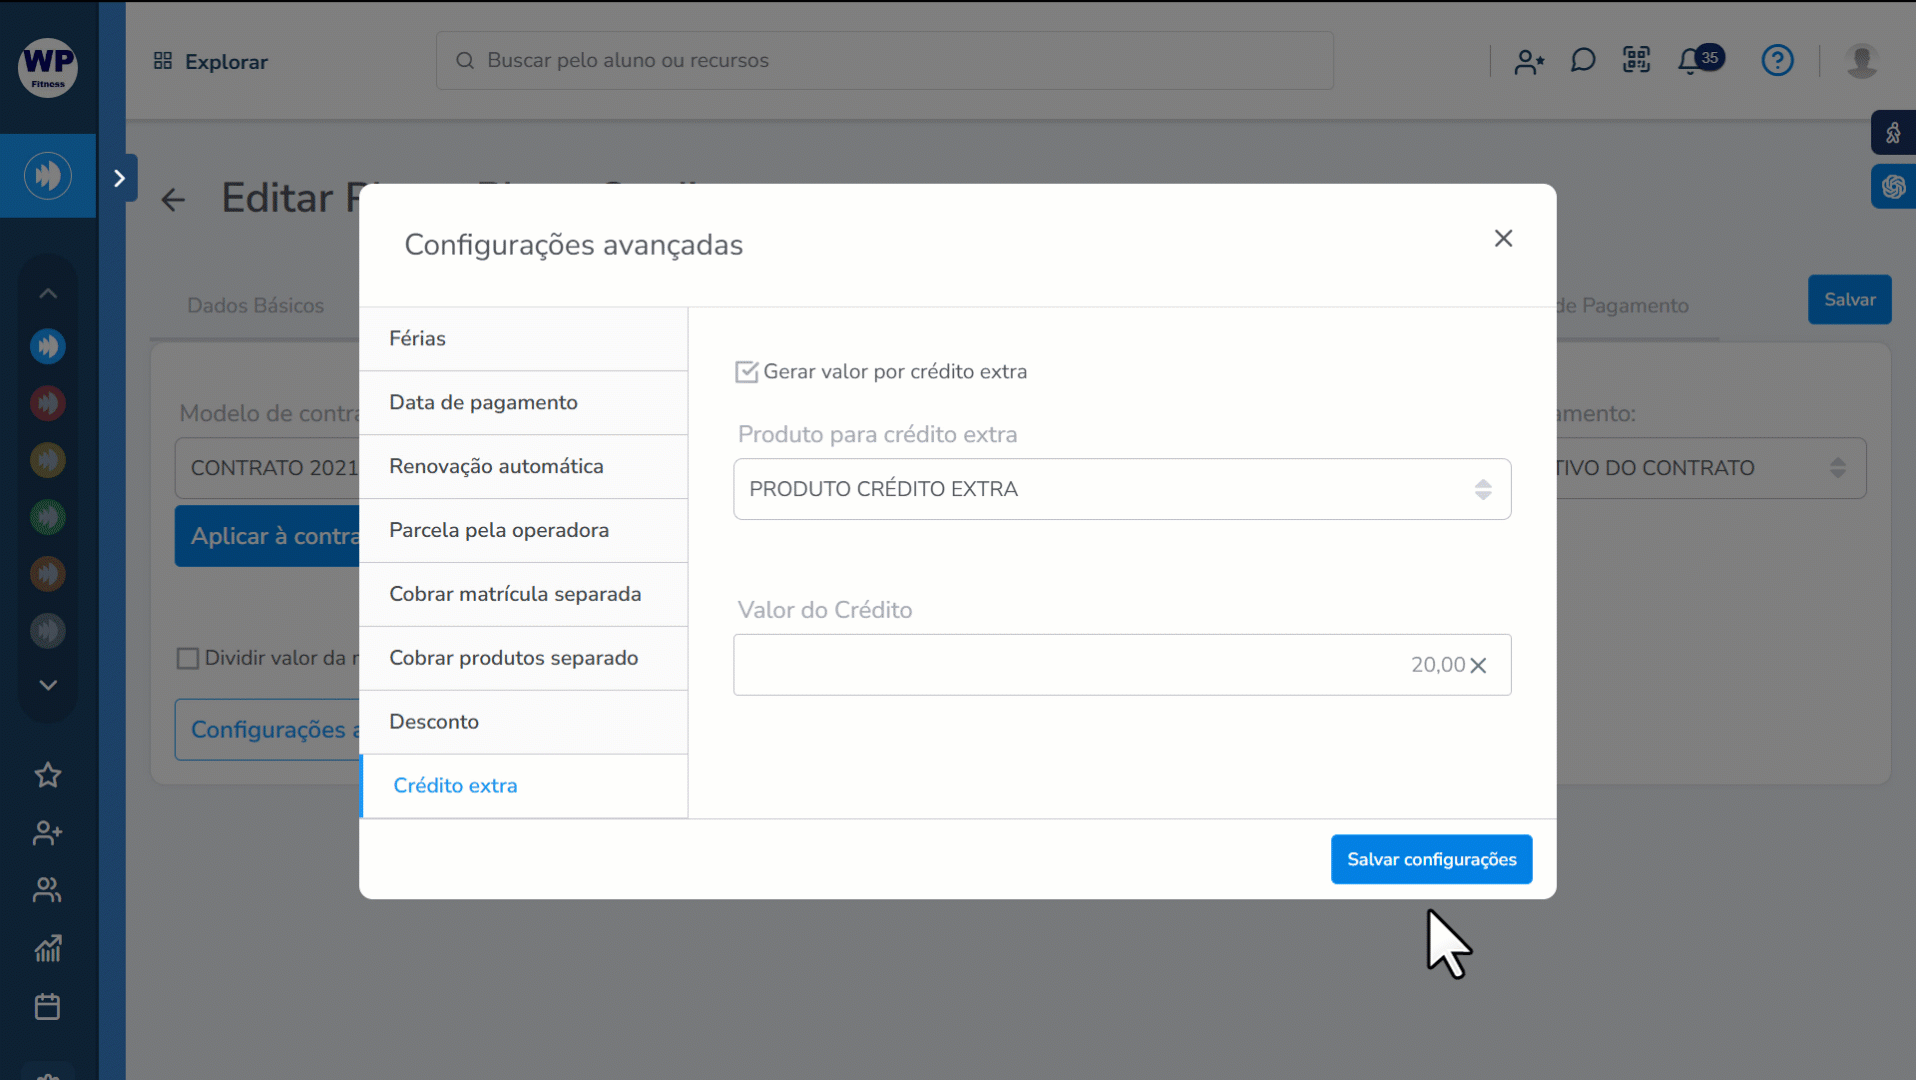Viewport: 1916px width, 1080px height.
Task: Open the help question mark icon
Action: [x=1777, y=61]
